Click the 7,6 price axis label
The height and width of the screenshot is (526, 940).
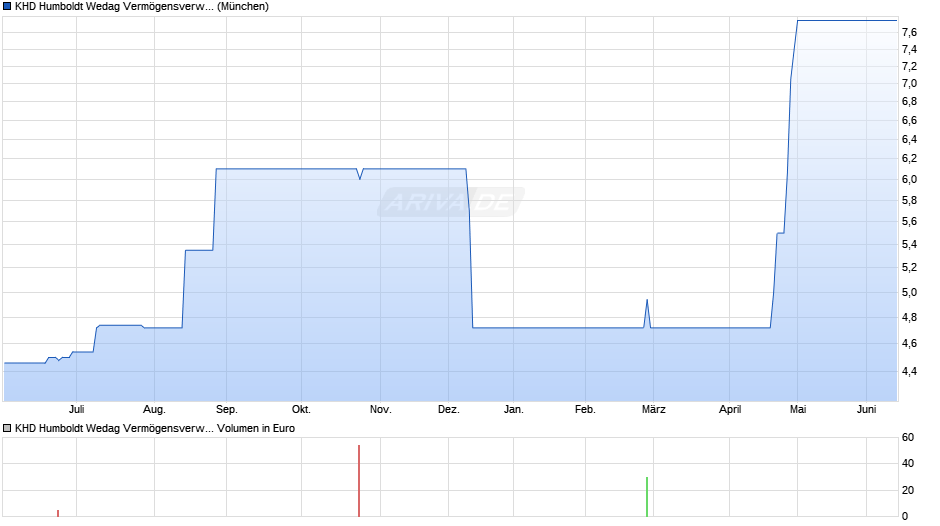[x=909, y=32]
